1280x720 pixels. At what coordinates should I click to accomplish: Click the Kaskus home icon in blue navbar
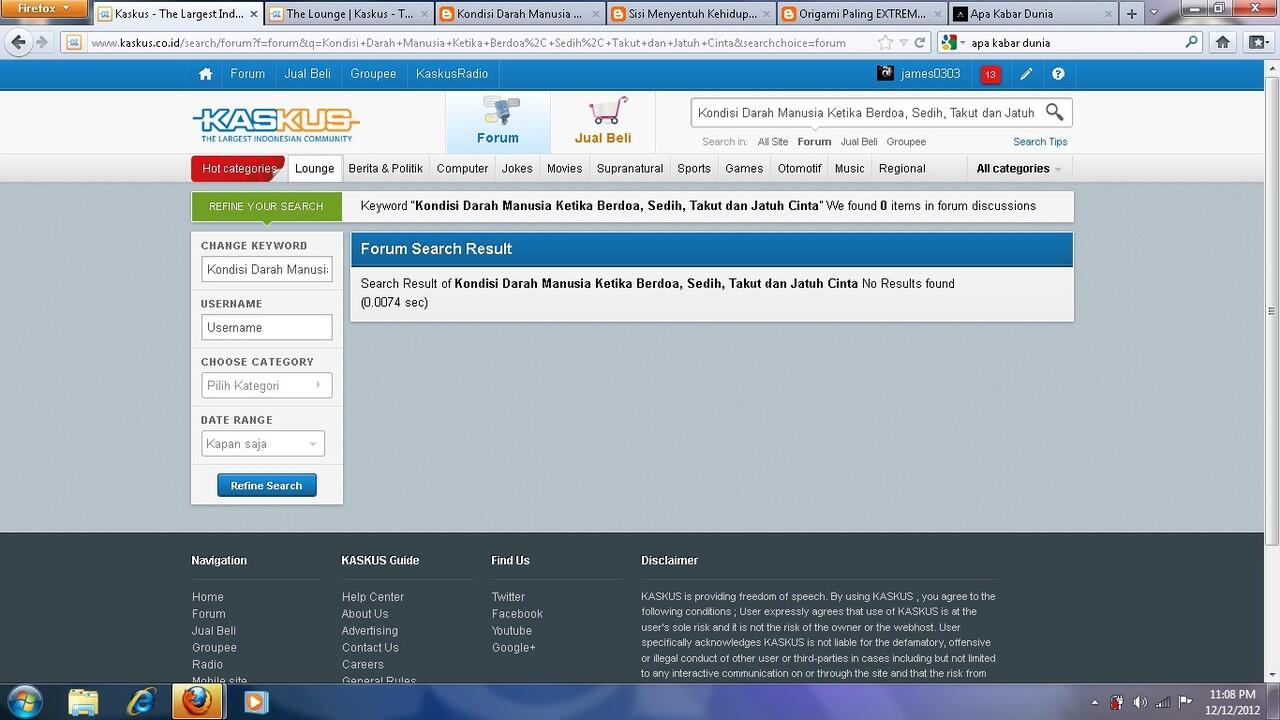(205, 74)
